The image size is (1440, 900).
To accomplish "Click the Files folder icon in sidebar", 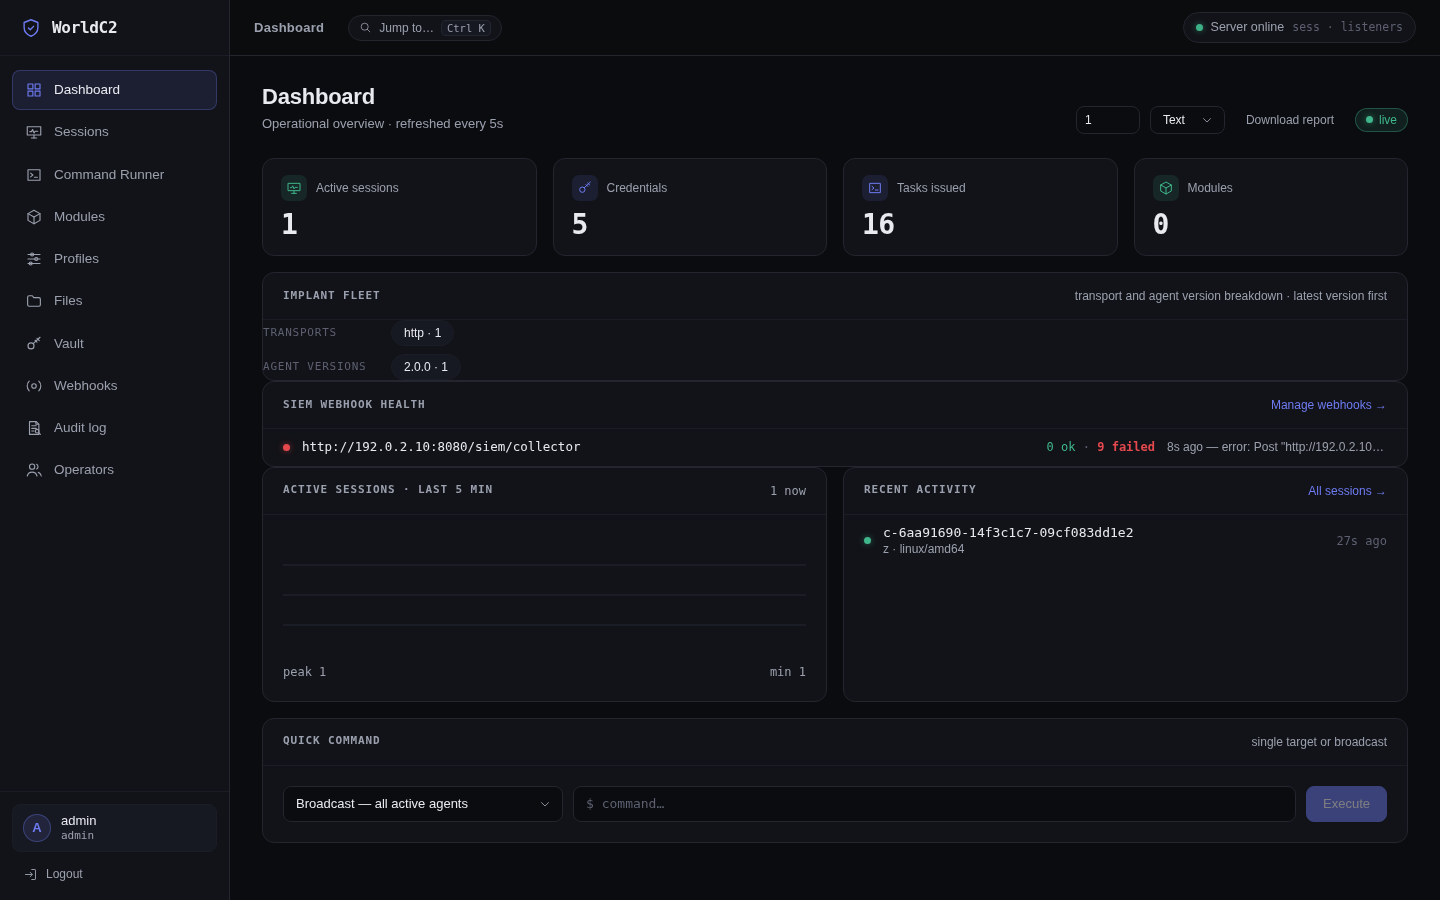I will point(34,301).
